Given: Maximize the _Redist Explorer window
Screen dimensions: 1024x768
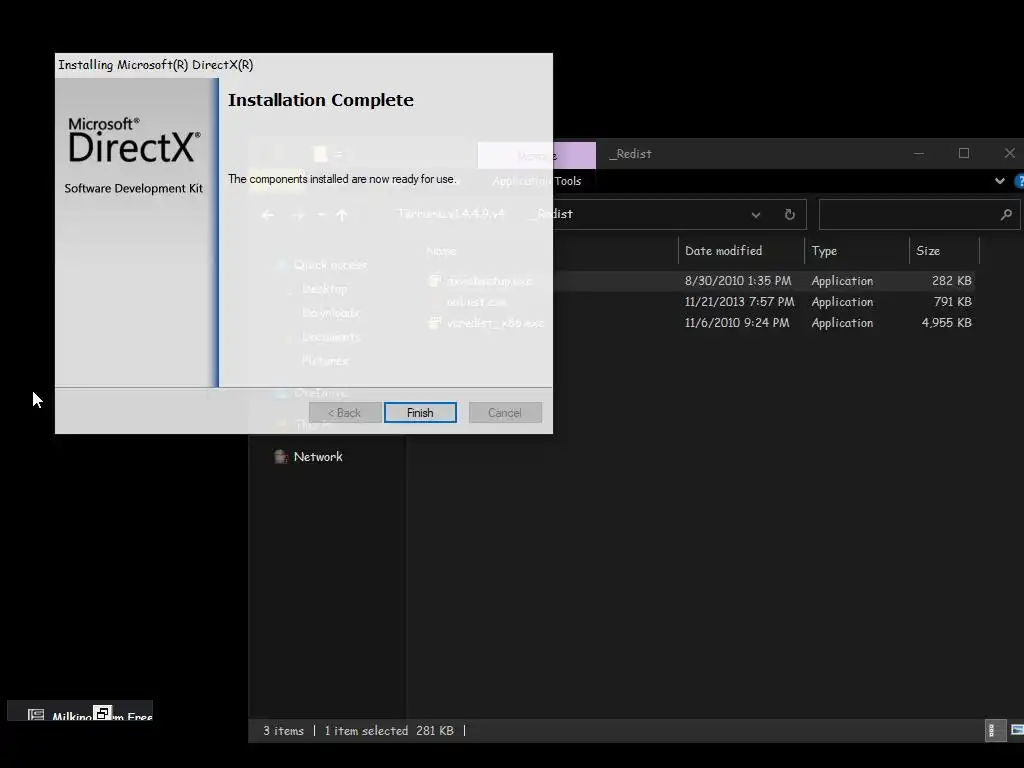Looking at the screenshot, I should click(964, 153).
